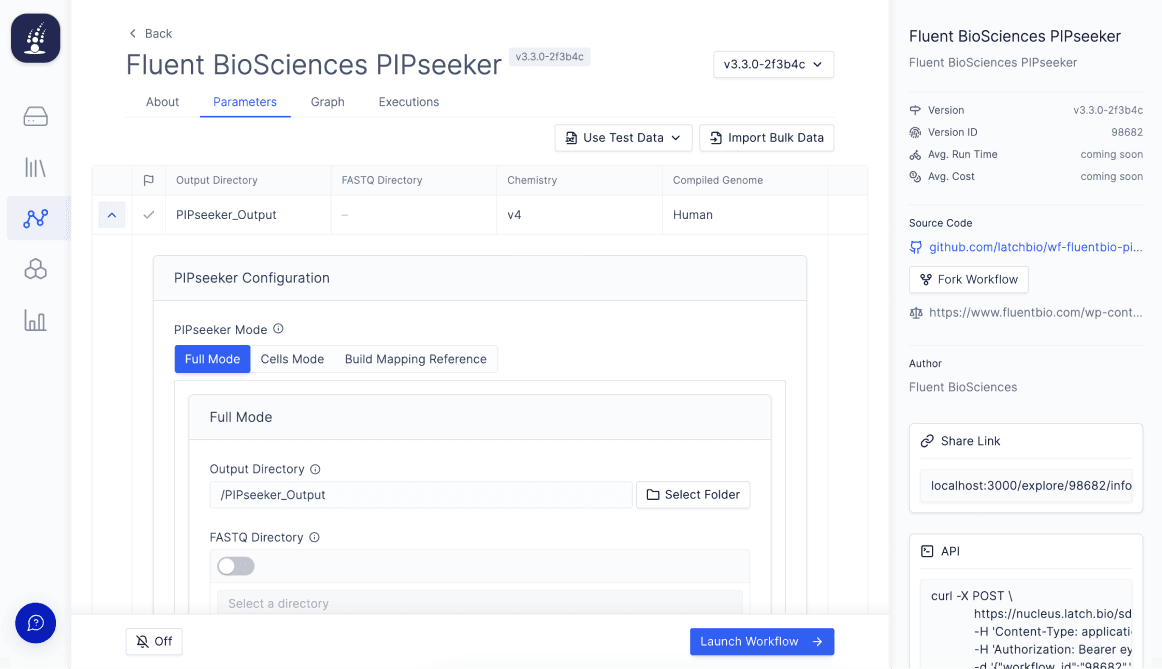Open the Library sidebar icon
The height and width of the screenshot is (669, 1162).
[36, 167]
